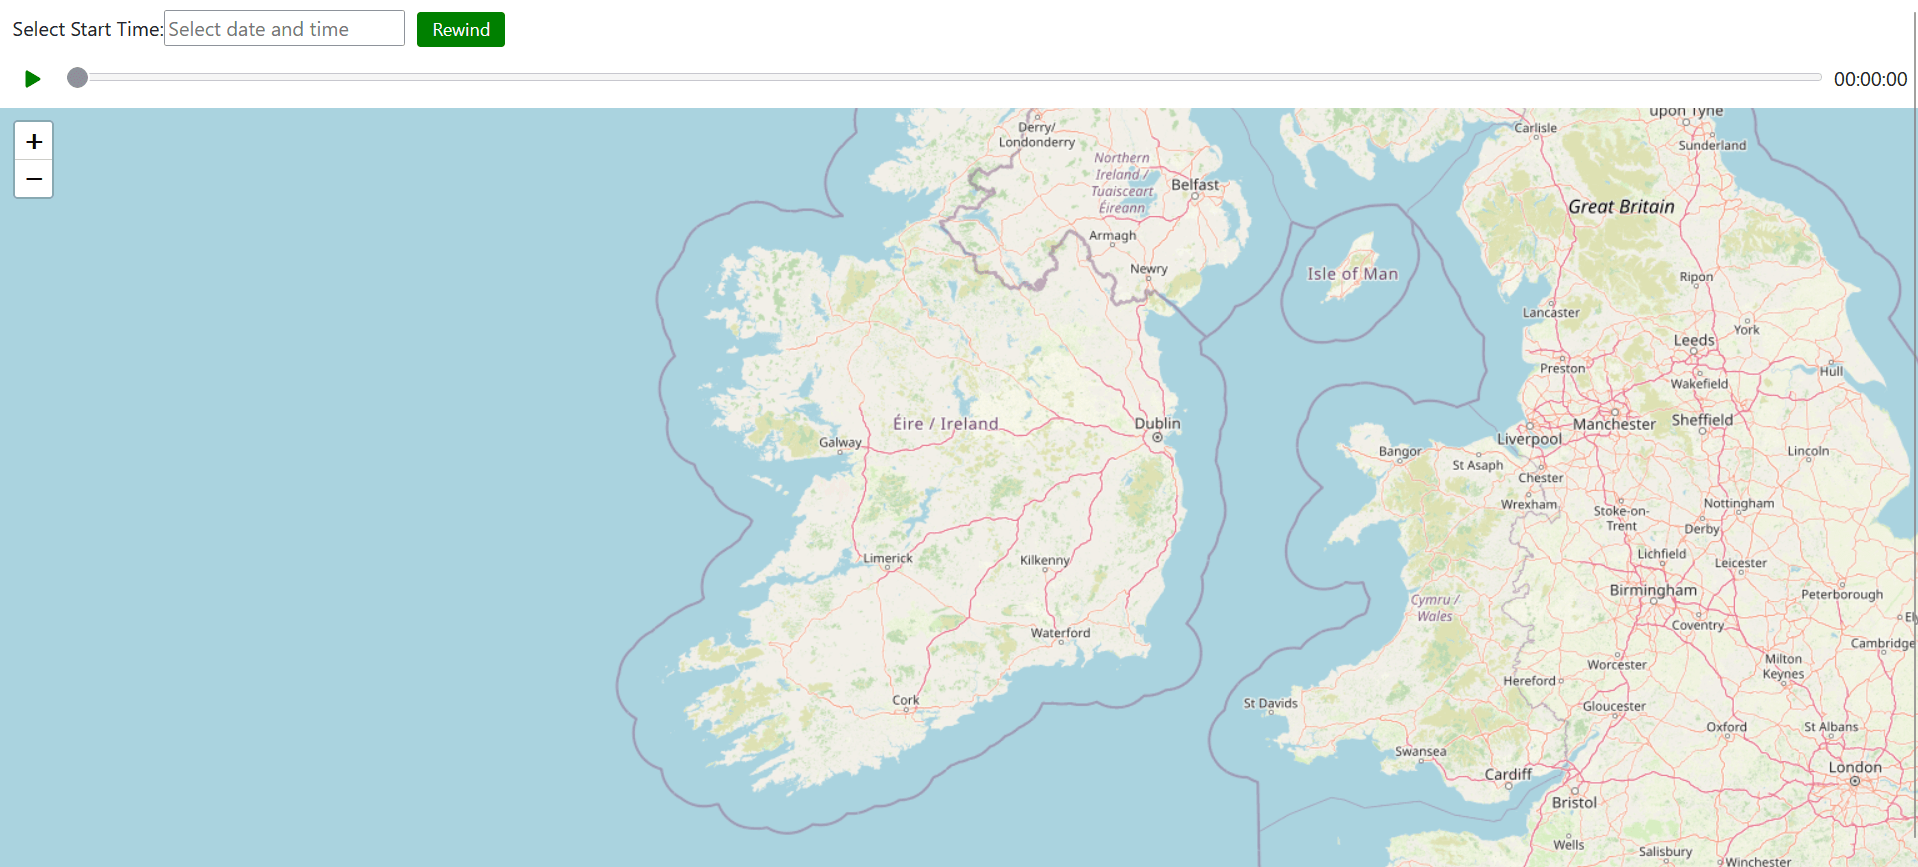Viewport: 1918px width, 867px height.
Task: Click the Leeds city label
Action: point(1694,340)
